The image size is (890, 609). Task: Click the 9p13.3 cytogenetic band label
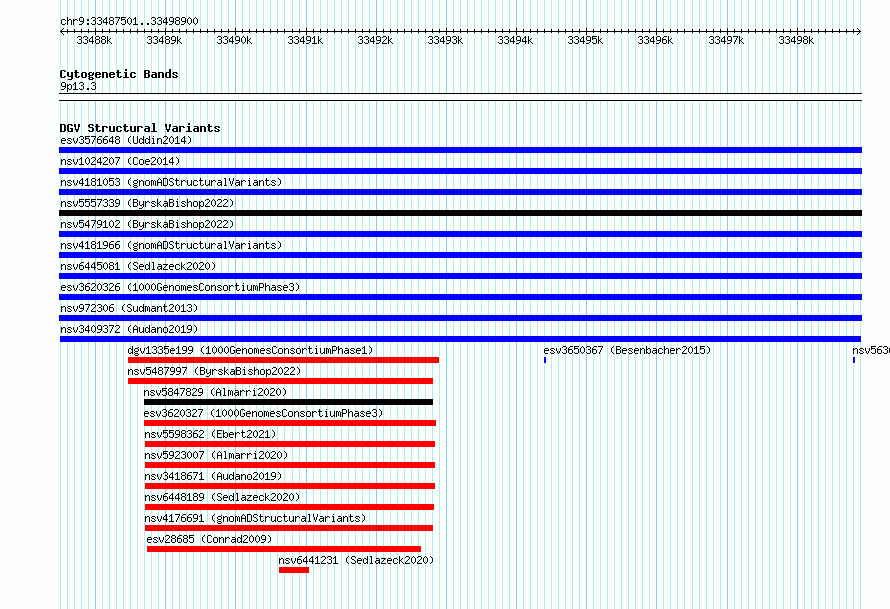click(78, 86)
